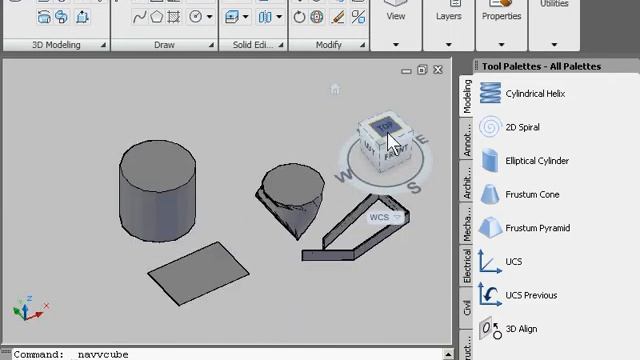Select the UCS Previous tool
Image resolution: width=640 pixels, height=360 pixels.
(518, 295)
